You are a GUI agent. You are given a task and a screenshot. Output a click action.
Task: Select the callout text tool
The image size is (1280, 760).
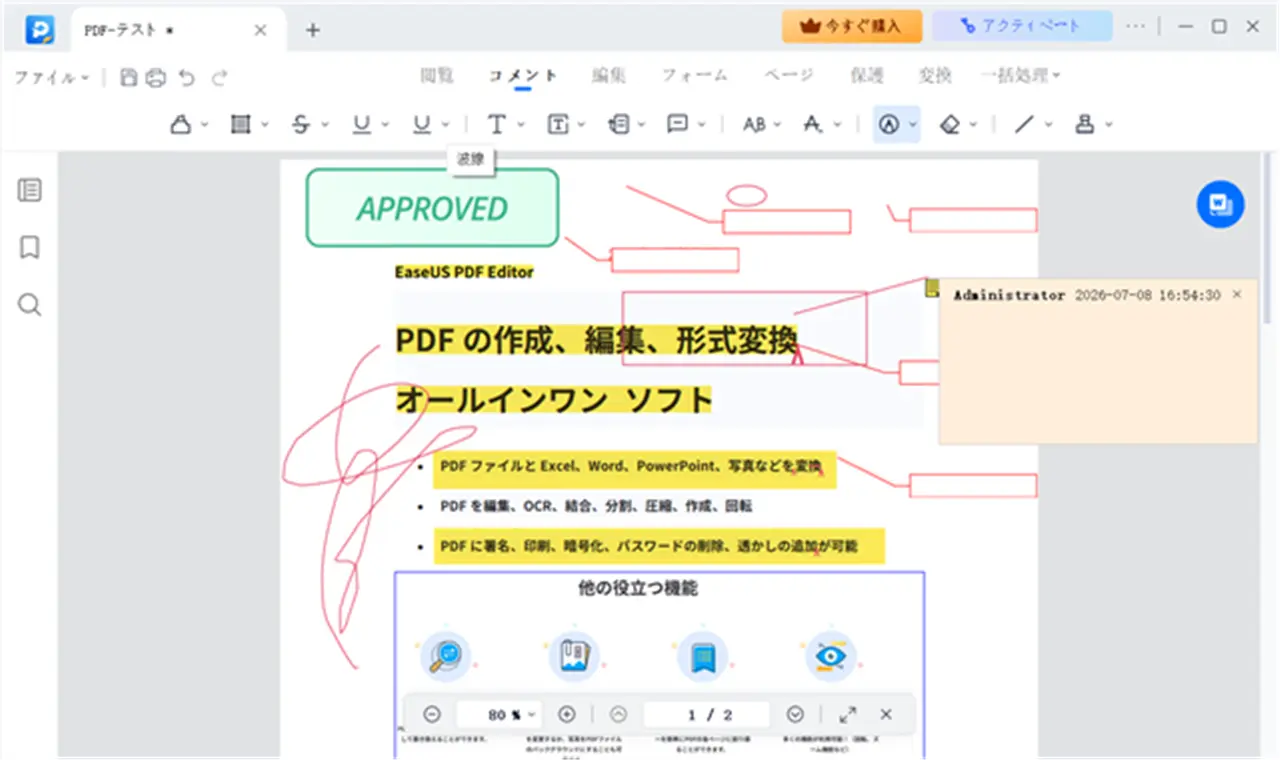click(x=618, y=124)
